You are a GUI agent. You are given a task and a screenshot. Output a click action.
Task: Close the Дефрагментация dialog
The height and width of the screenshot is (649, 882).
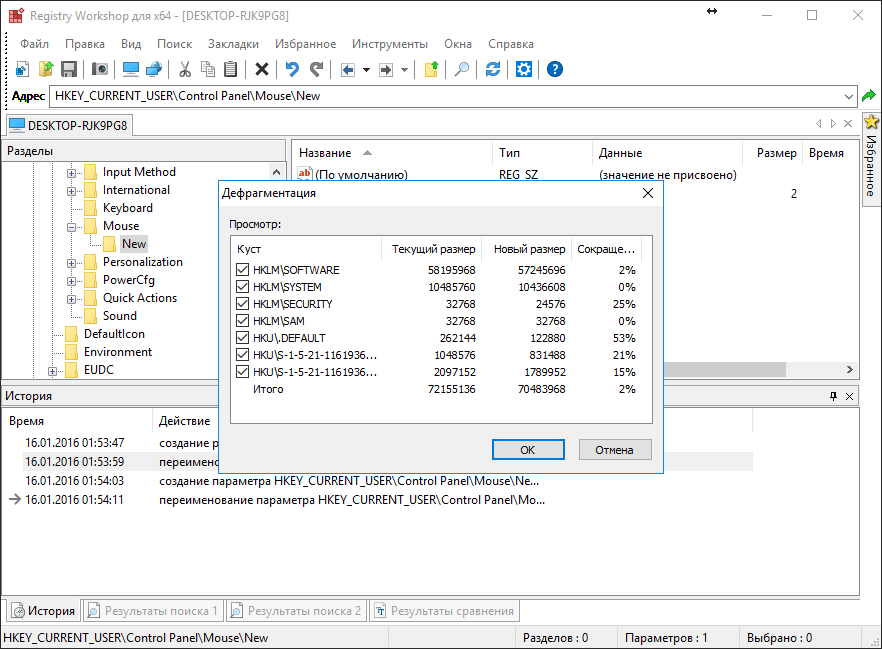coord(648,193)
